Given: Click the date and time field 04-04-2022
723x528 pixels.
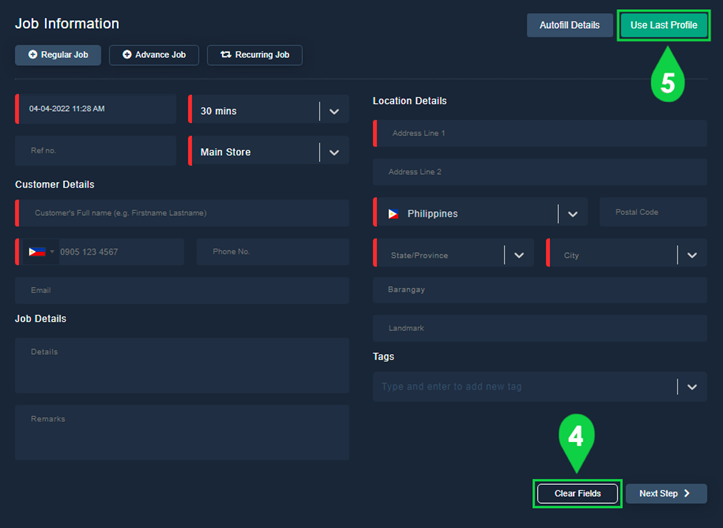Looking at the screenshot, I should pyautogui.click(x=95, y=109).
